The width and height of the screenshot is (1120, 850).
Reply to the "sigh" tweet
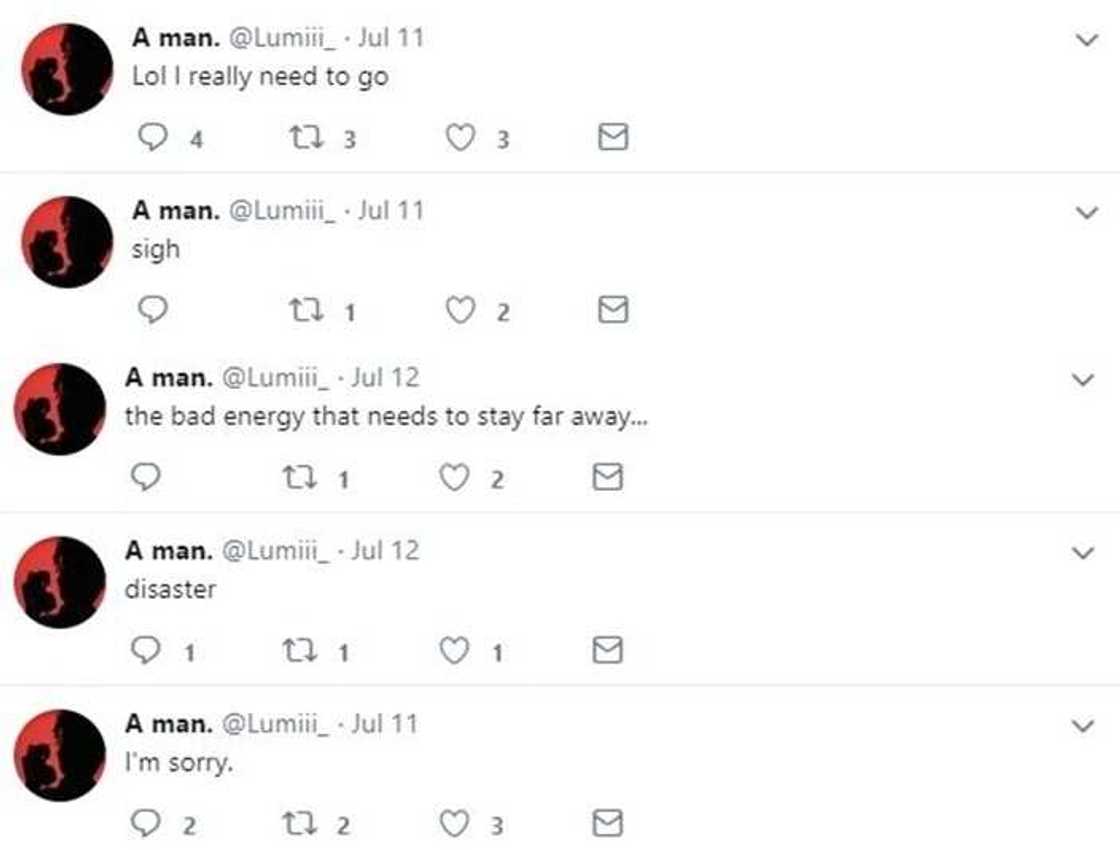151,311
